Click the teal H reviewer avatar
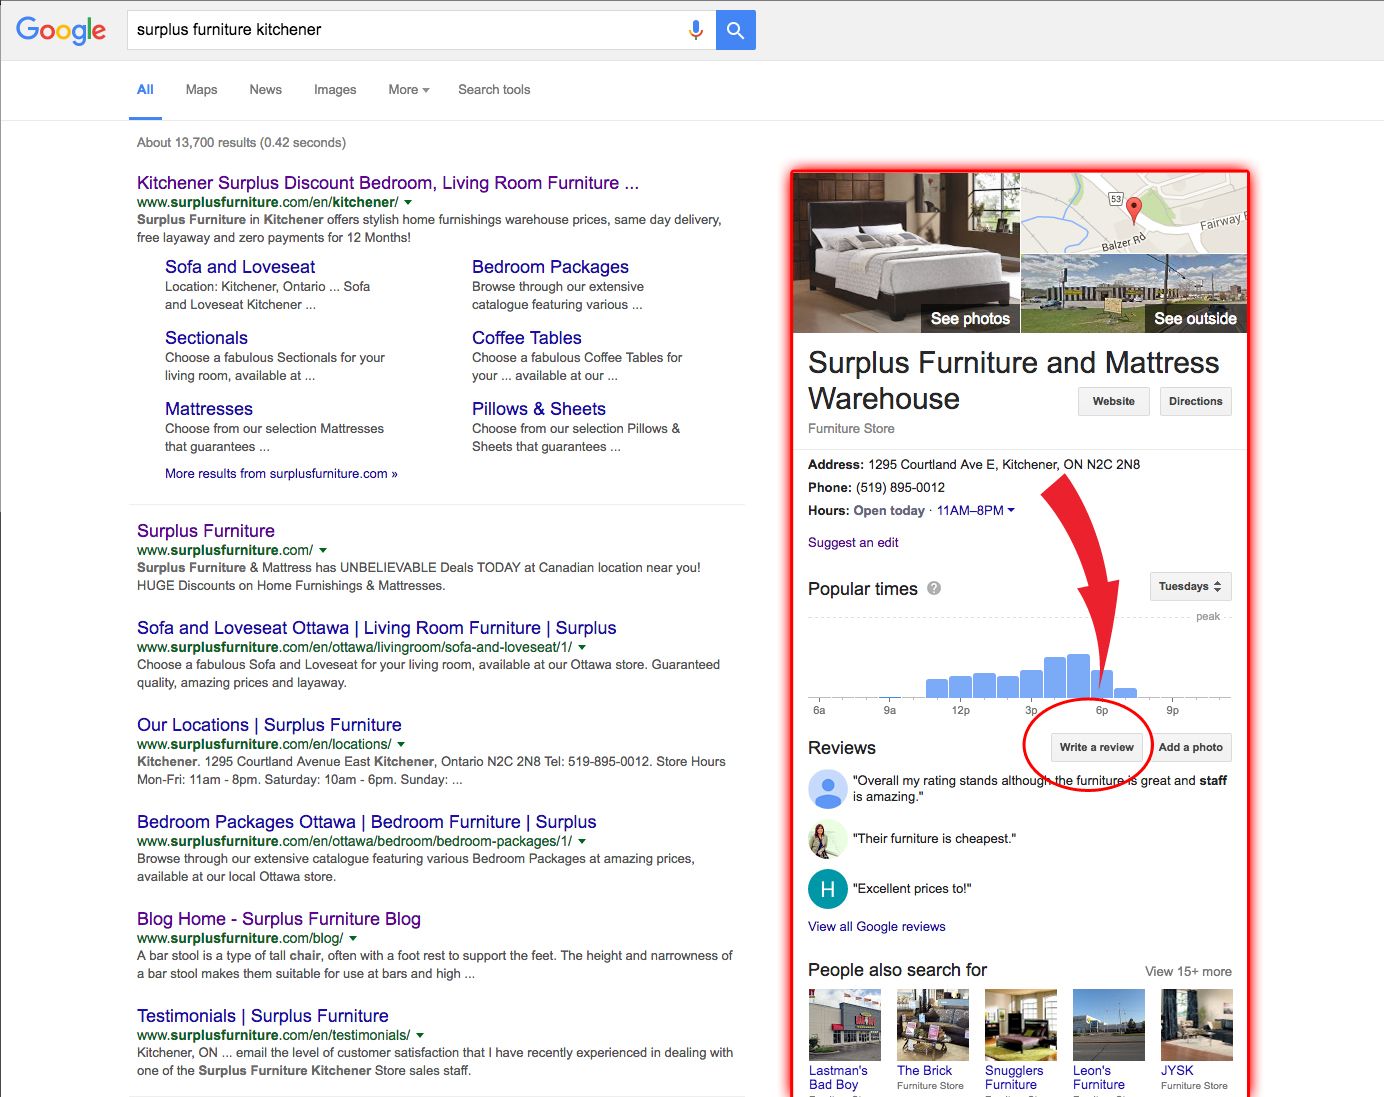This screenshot has height=1097, width=1384. [x=828, y=889]
